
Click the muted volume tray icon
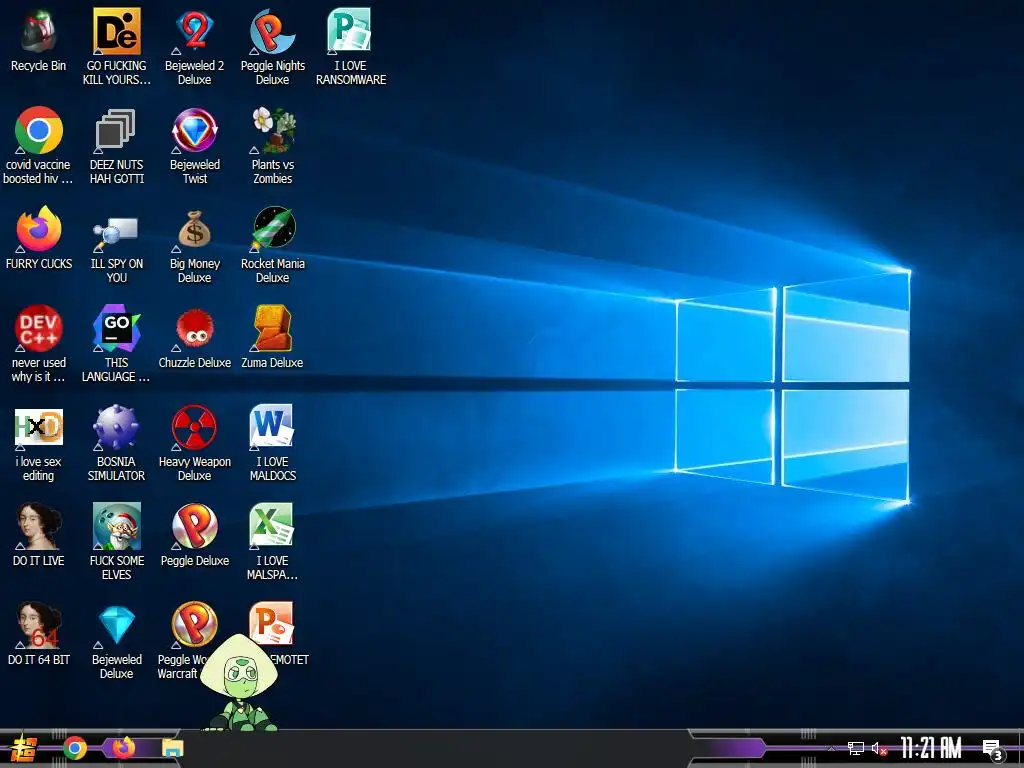(879, 749)
